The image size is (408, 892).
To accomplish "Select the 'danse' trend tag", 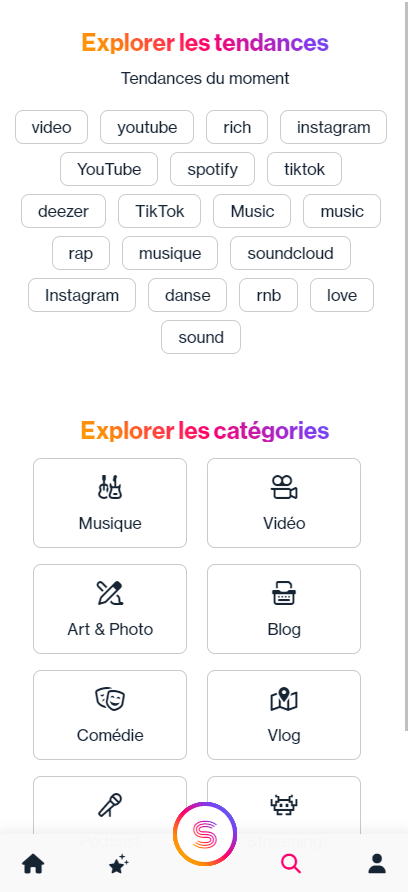I will coord(187,295).
